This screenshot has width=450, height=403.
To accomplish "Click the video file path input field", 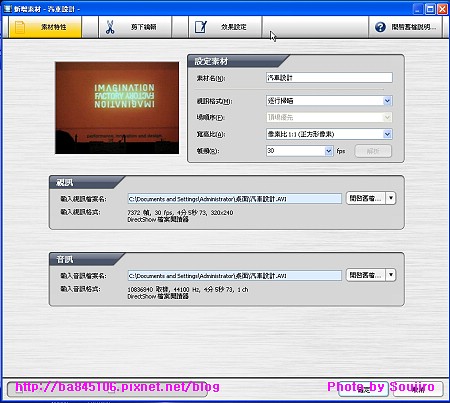I will coord(235,199).
